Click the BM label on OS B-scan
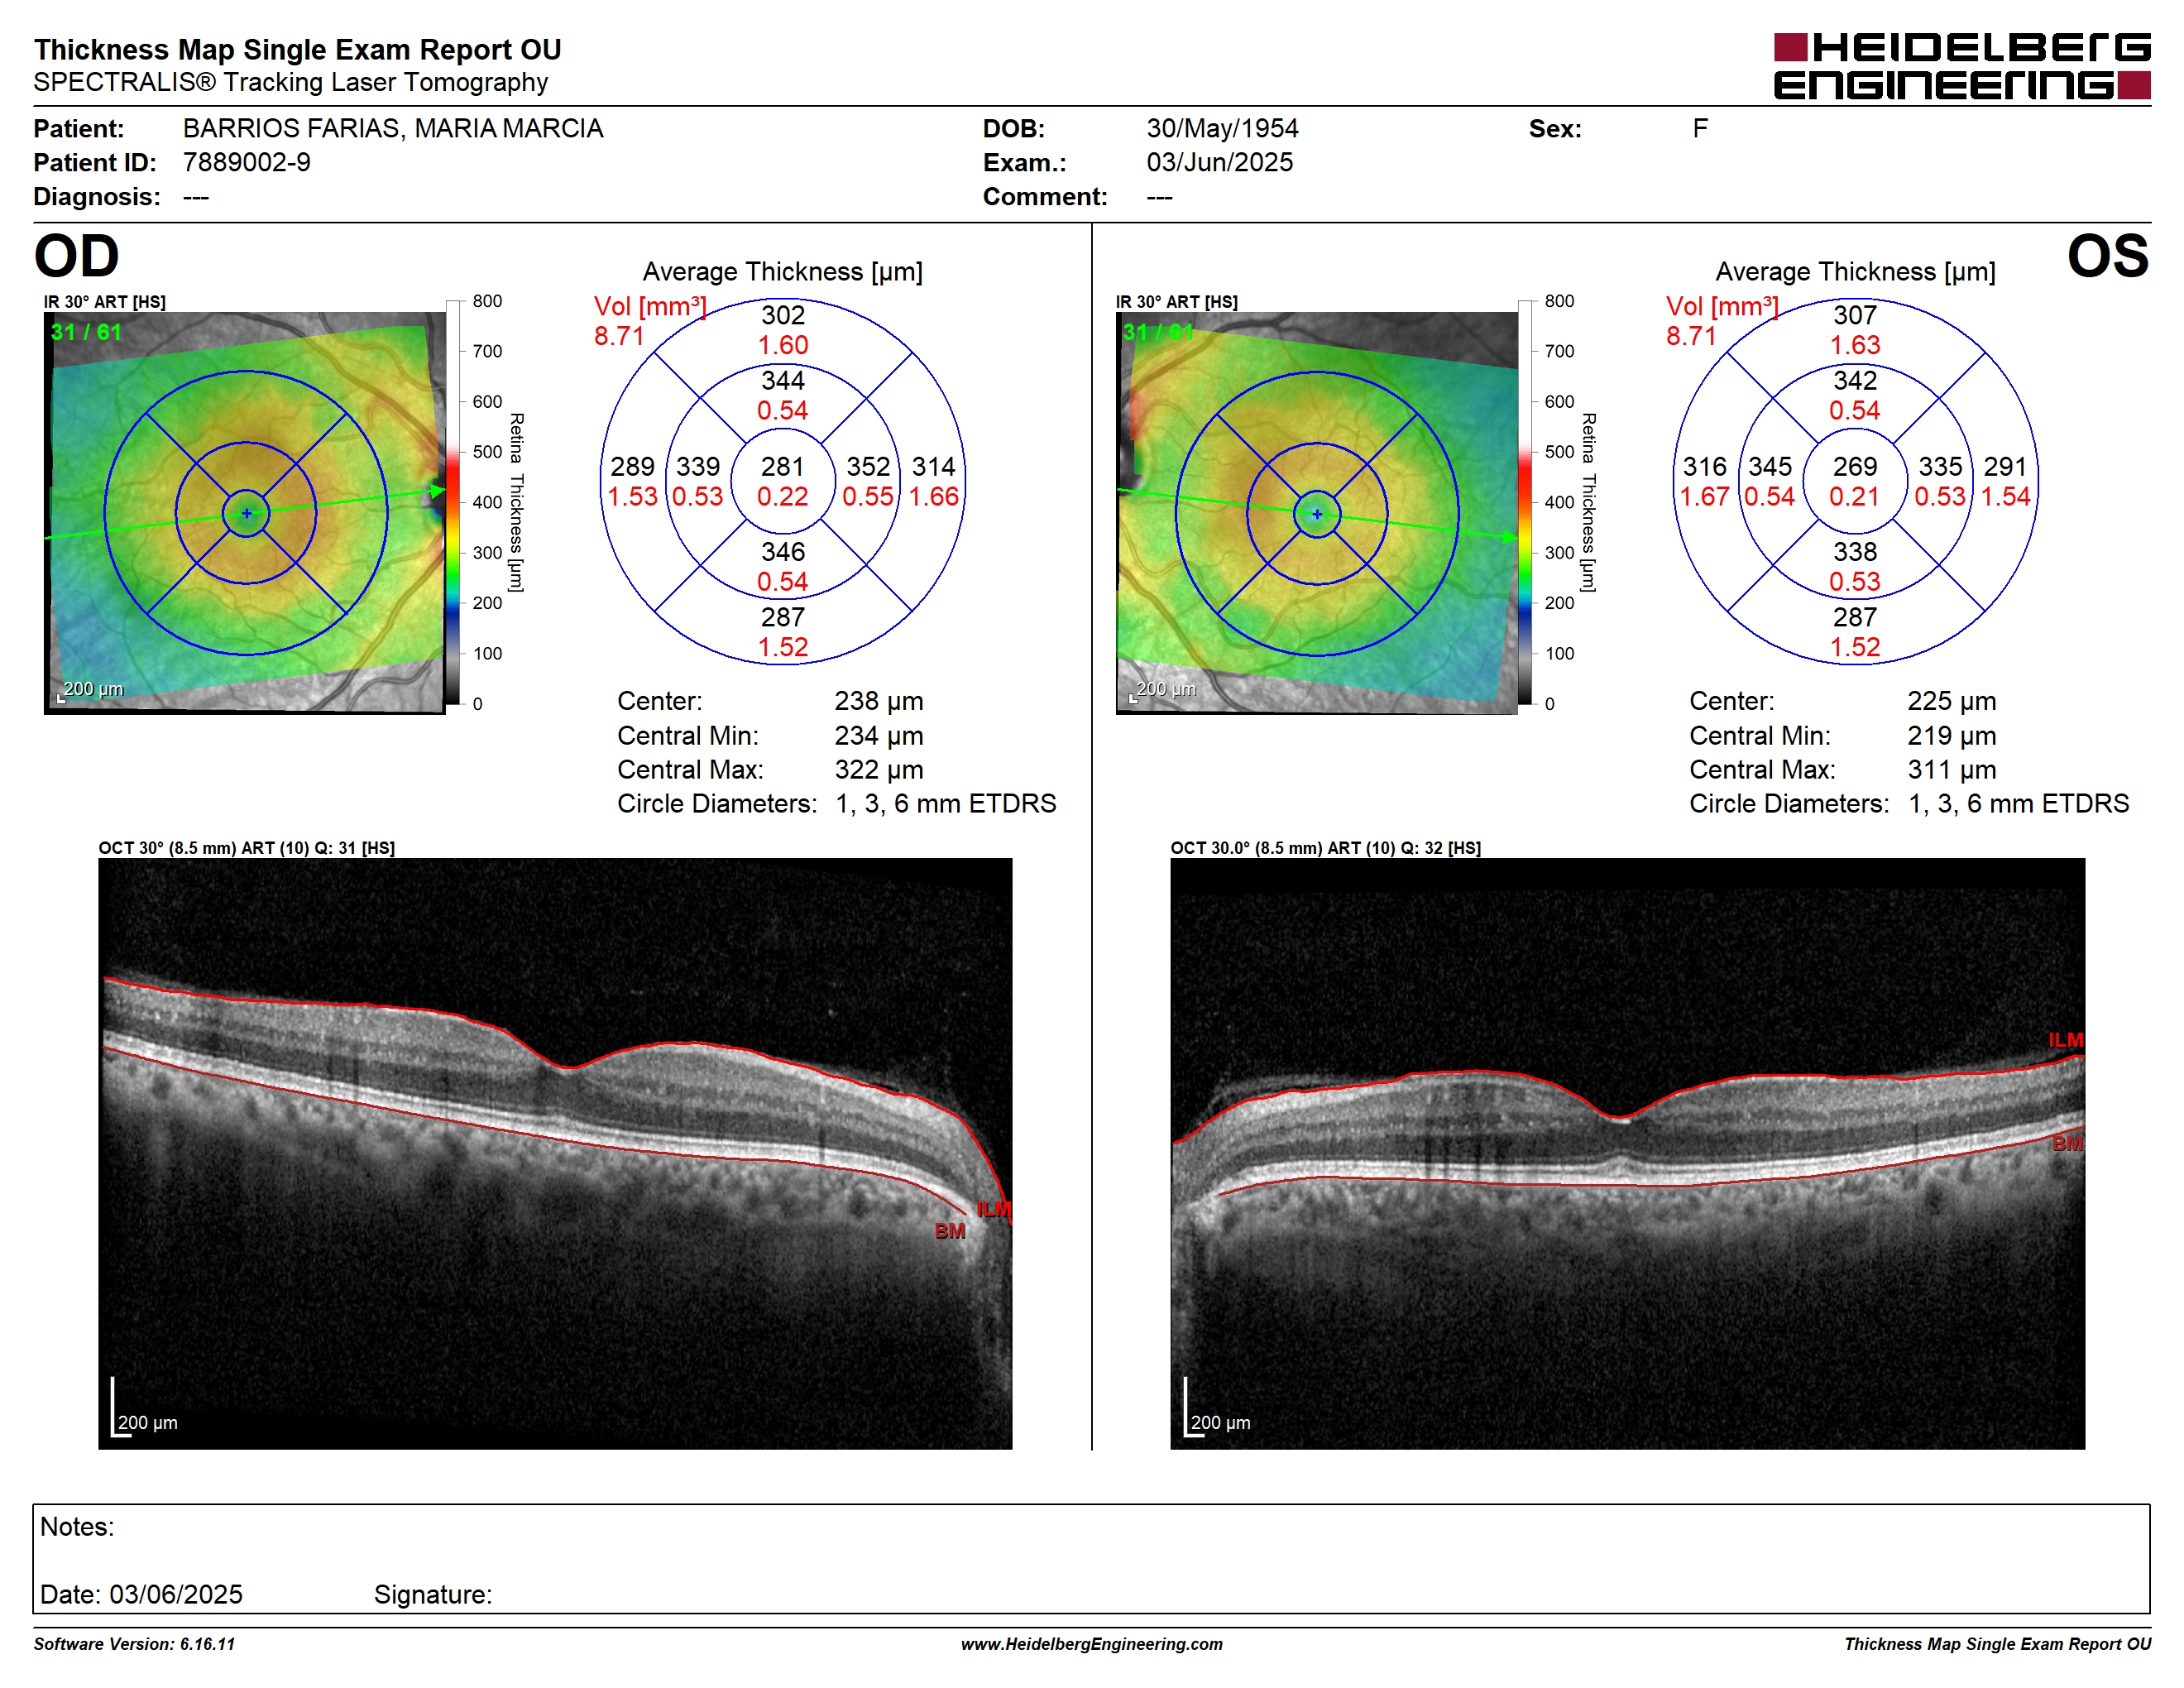 click(x=2067, y=1144)
